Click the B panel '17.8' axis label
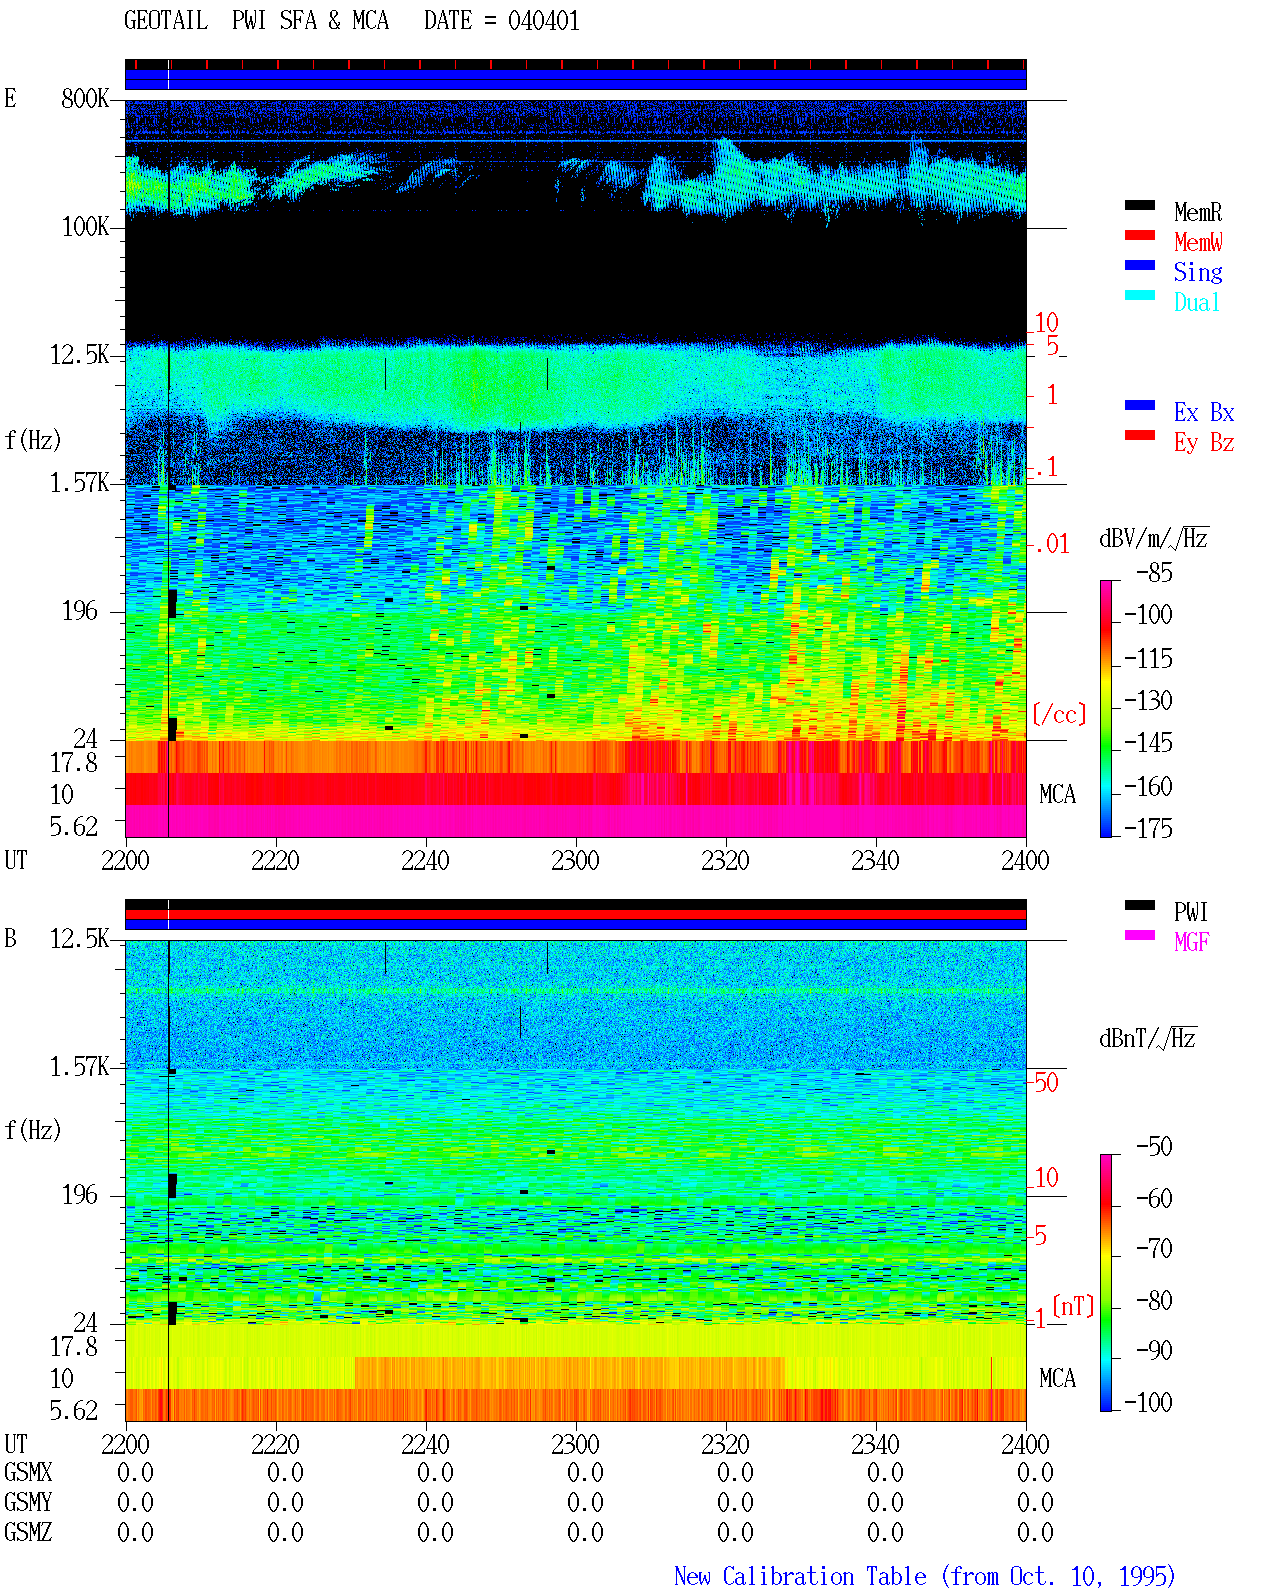The image size is (1280, 1593). pos(74,1347)
